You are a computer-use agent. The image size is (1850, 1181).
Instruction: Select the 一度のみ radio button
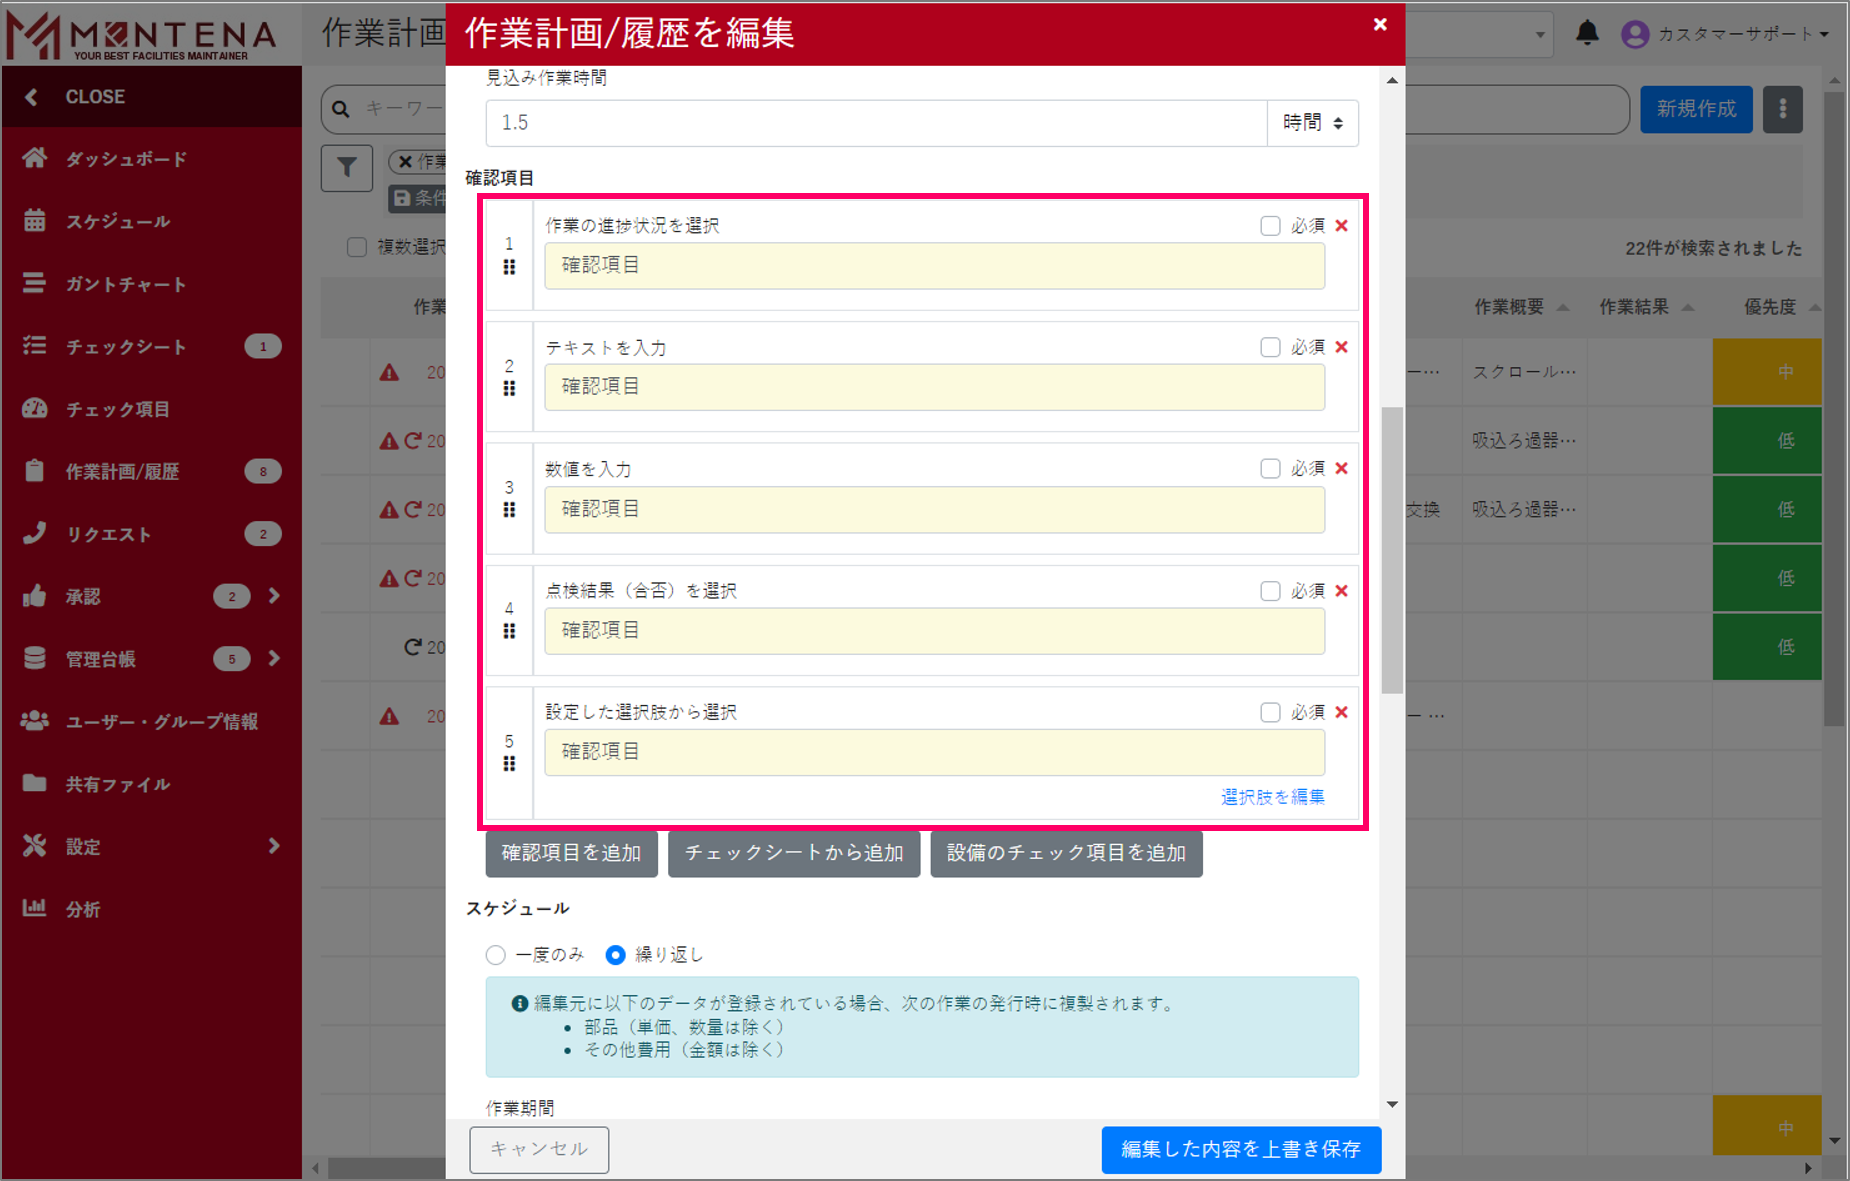pos(496,955)
